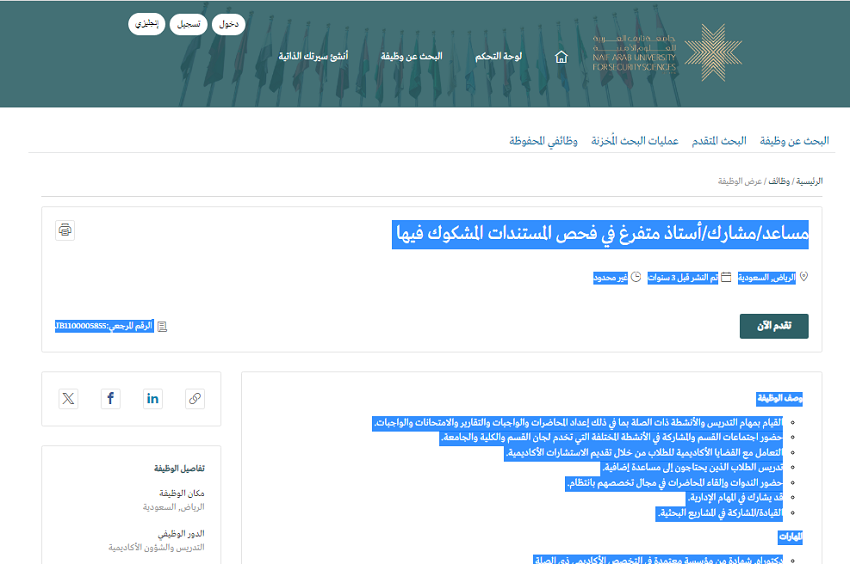The height and width of the screenshot is (564, 850).
Task: Click the print icon on job card
Action: pyautogui.click(x=65, y=230)
